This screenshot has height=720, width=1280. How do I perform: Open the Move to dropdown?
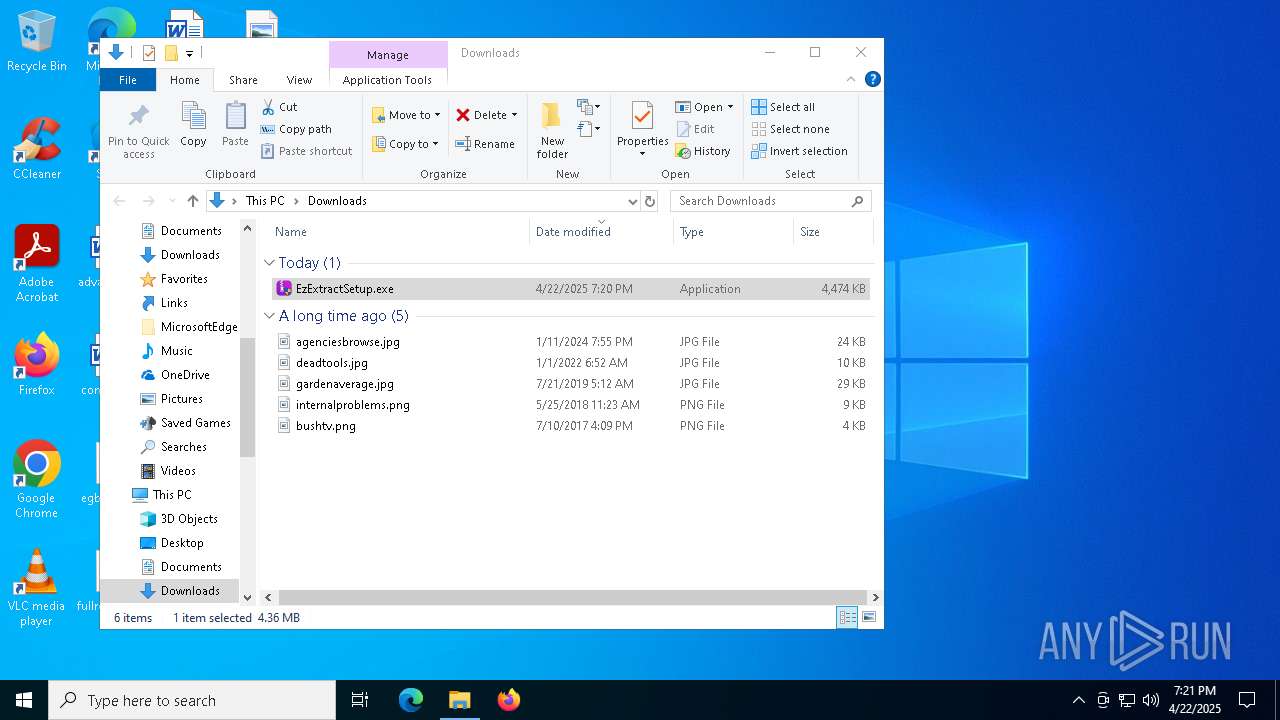pyautogui.click(x=406, y=115)
